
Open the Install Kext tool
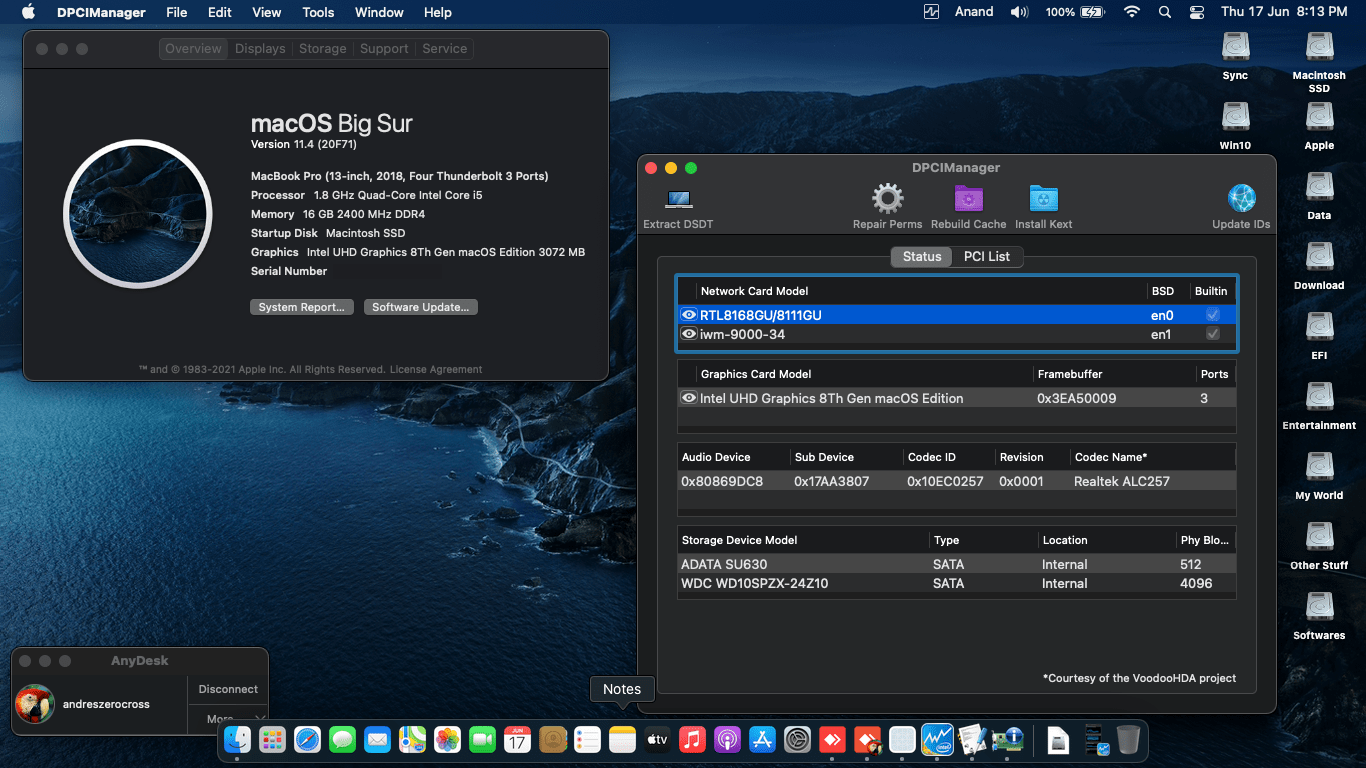point(1043,199)
